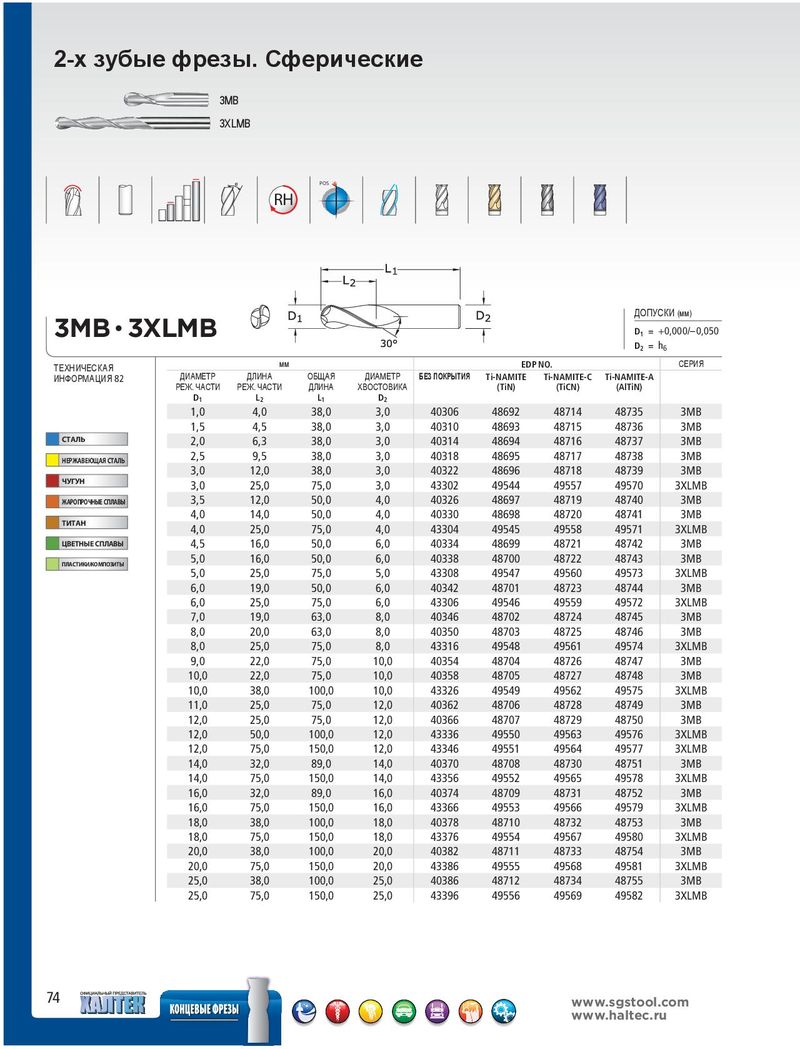
Task: Click the ball-nose cutter icon with red arc
Action: (x=72, y=200)
